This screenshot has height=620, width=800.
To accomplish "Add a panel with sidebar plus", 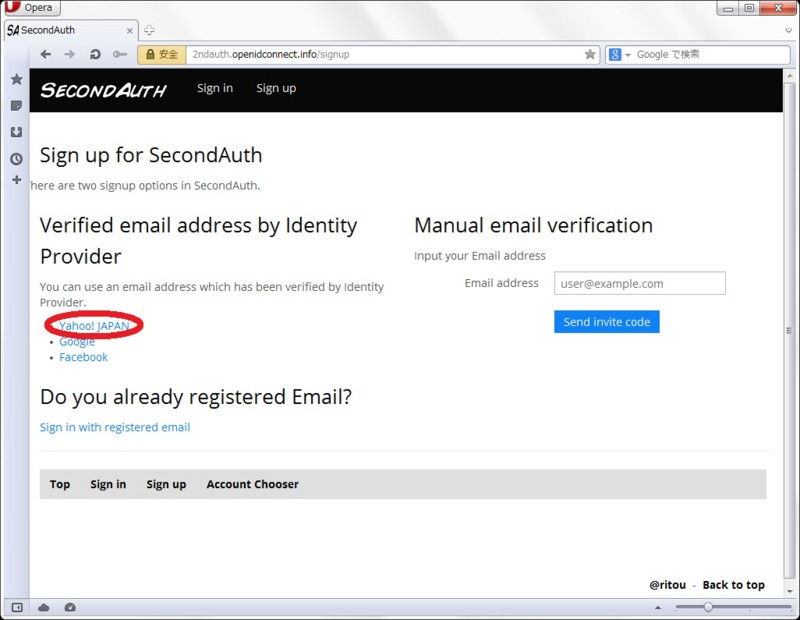I will tap(16, 180).
